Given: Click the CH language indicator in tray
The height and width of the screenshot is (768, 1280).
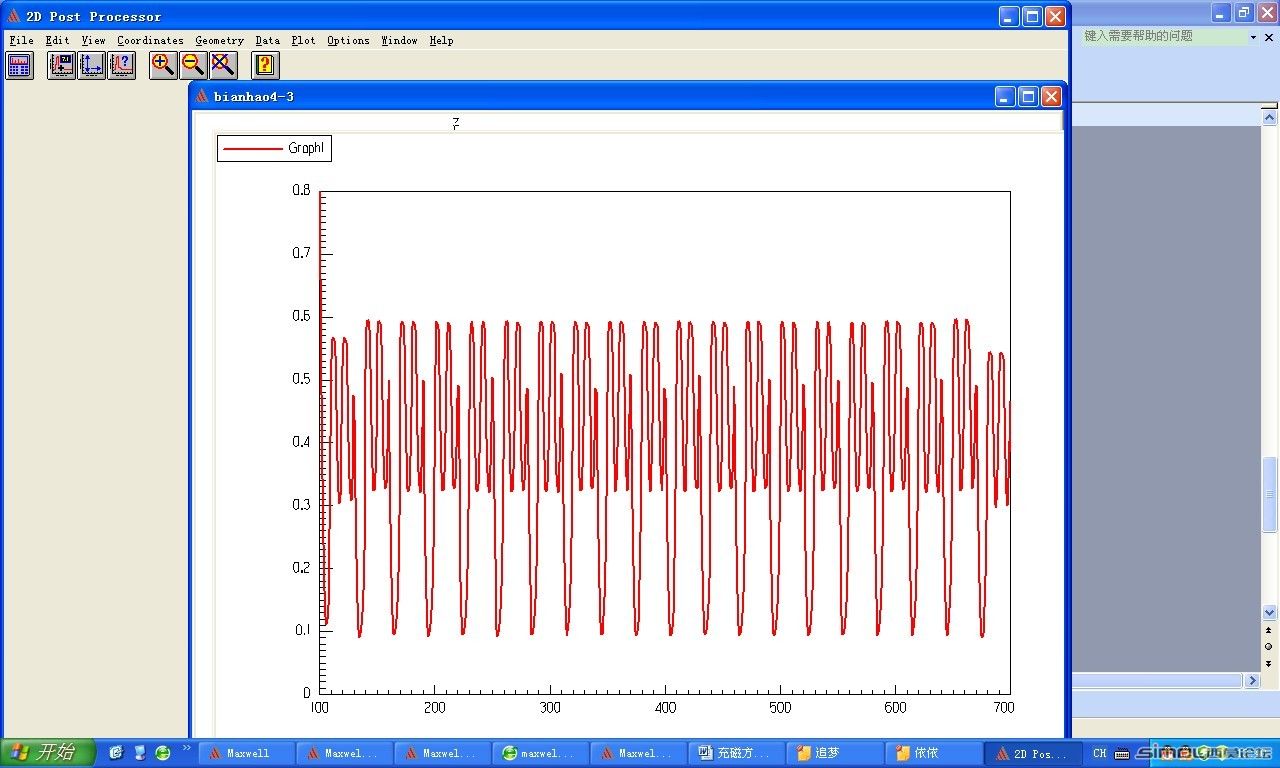Looking at the screenshot, I should [1100, 753].
